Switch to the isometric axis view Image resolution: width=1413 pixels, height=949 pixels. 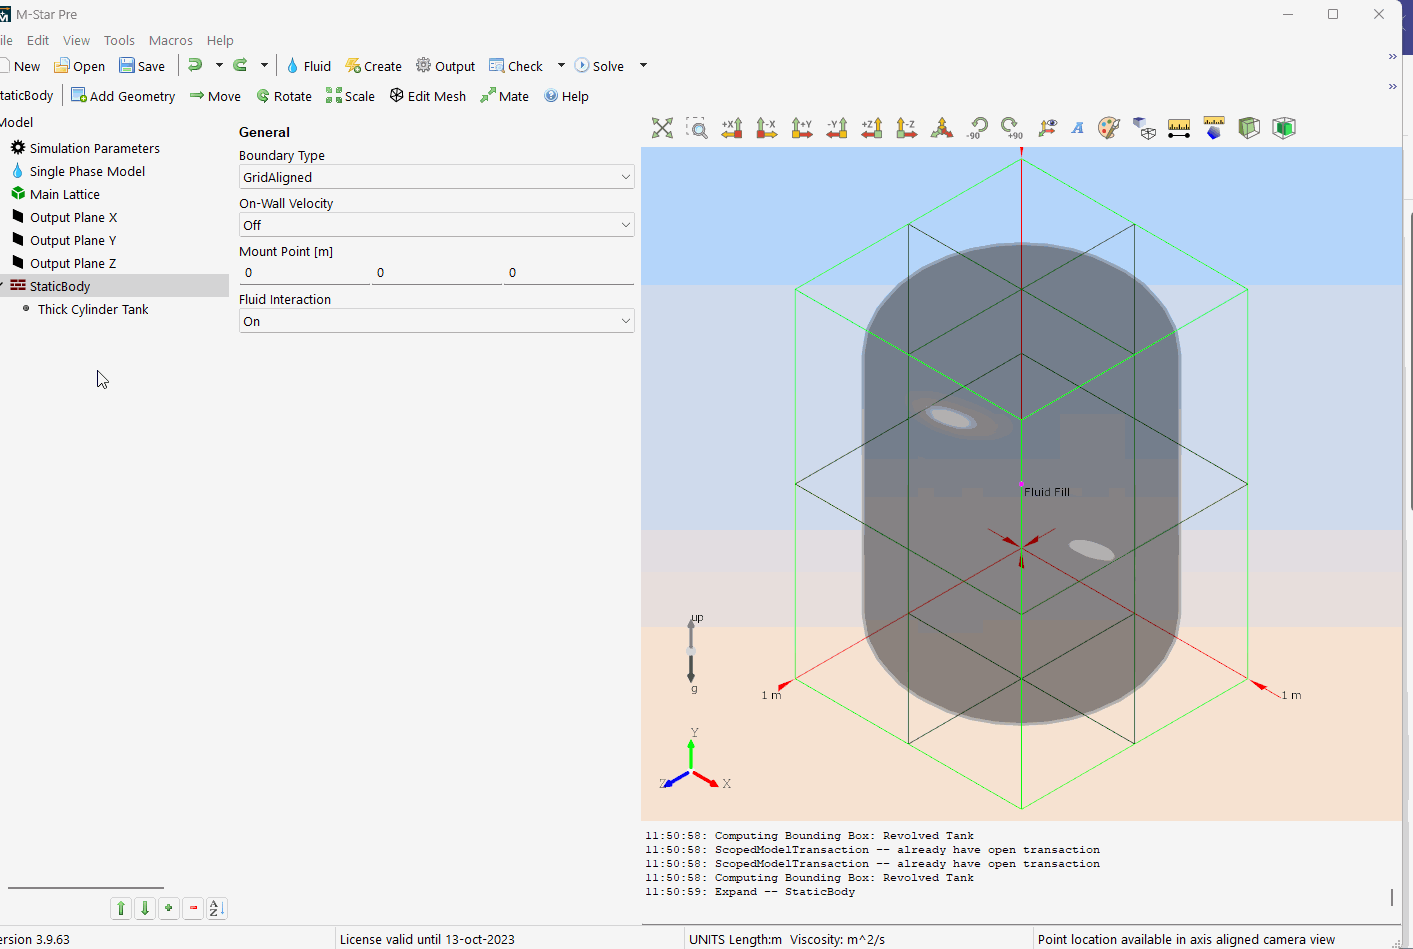pyautogui.click(x=942, y=128)
